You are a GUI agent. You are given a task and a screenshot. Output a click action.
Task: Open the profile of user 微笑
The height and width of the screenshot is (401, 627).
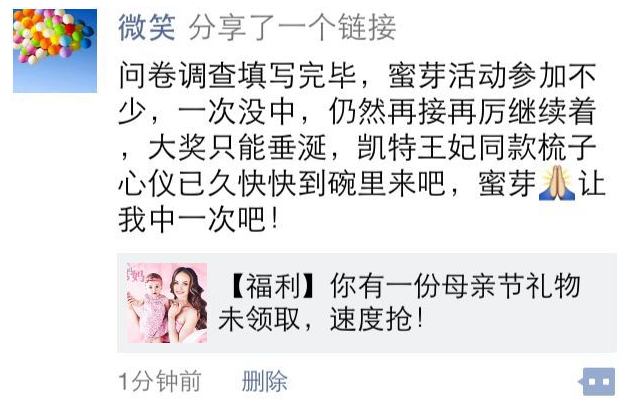pos(147,27)
